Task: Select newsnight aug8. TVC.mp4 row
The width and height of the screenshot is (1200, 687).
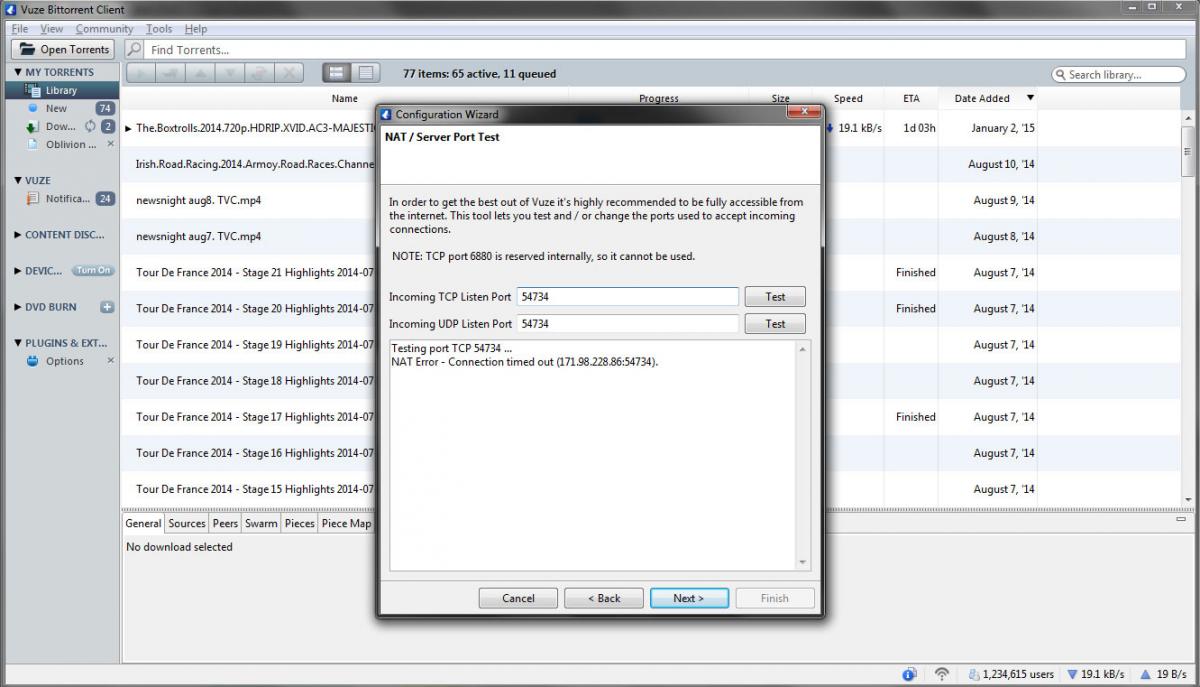Action: point(198,200)
